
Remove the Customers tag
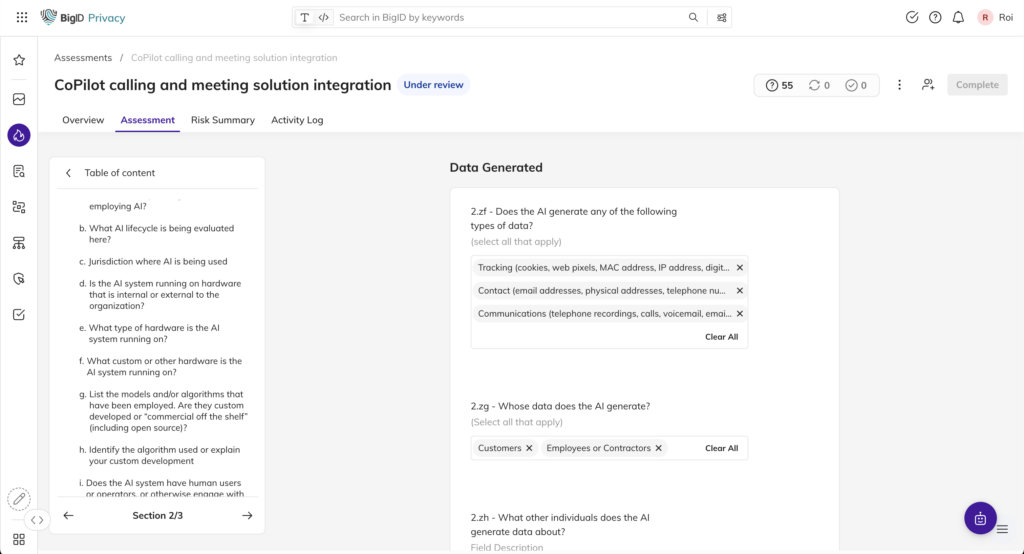coord(529,448)
